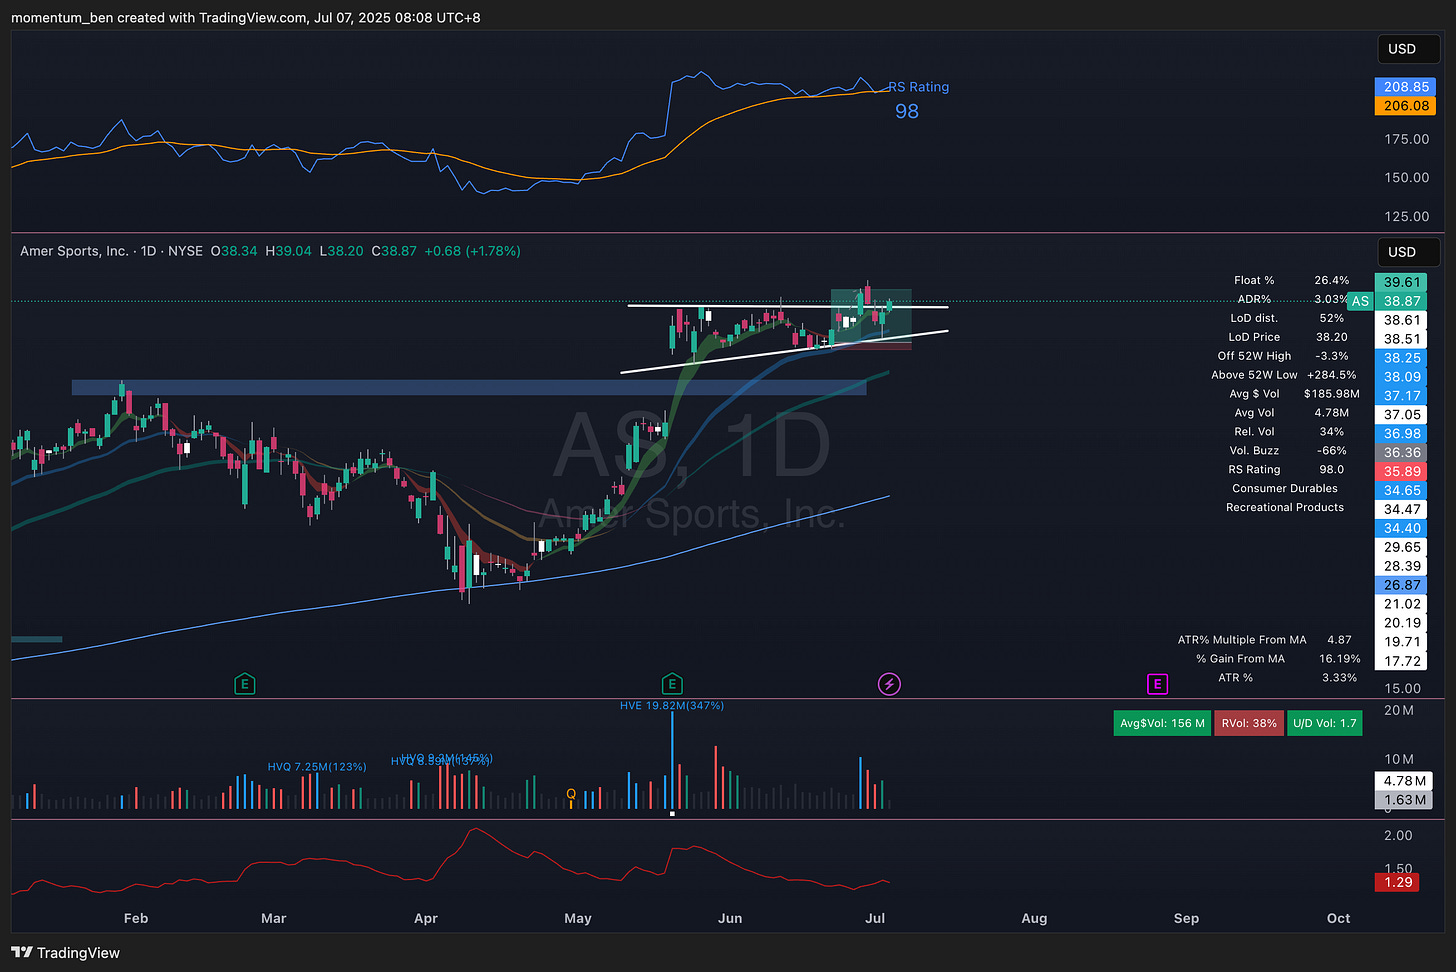Click the 39.61 green price label
This screenshot has height=972, width=1456.
tap(1402, 282)
